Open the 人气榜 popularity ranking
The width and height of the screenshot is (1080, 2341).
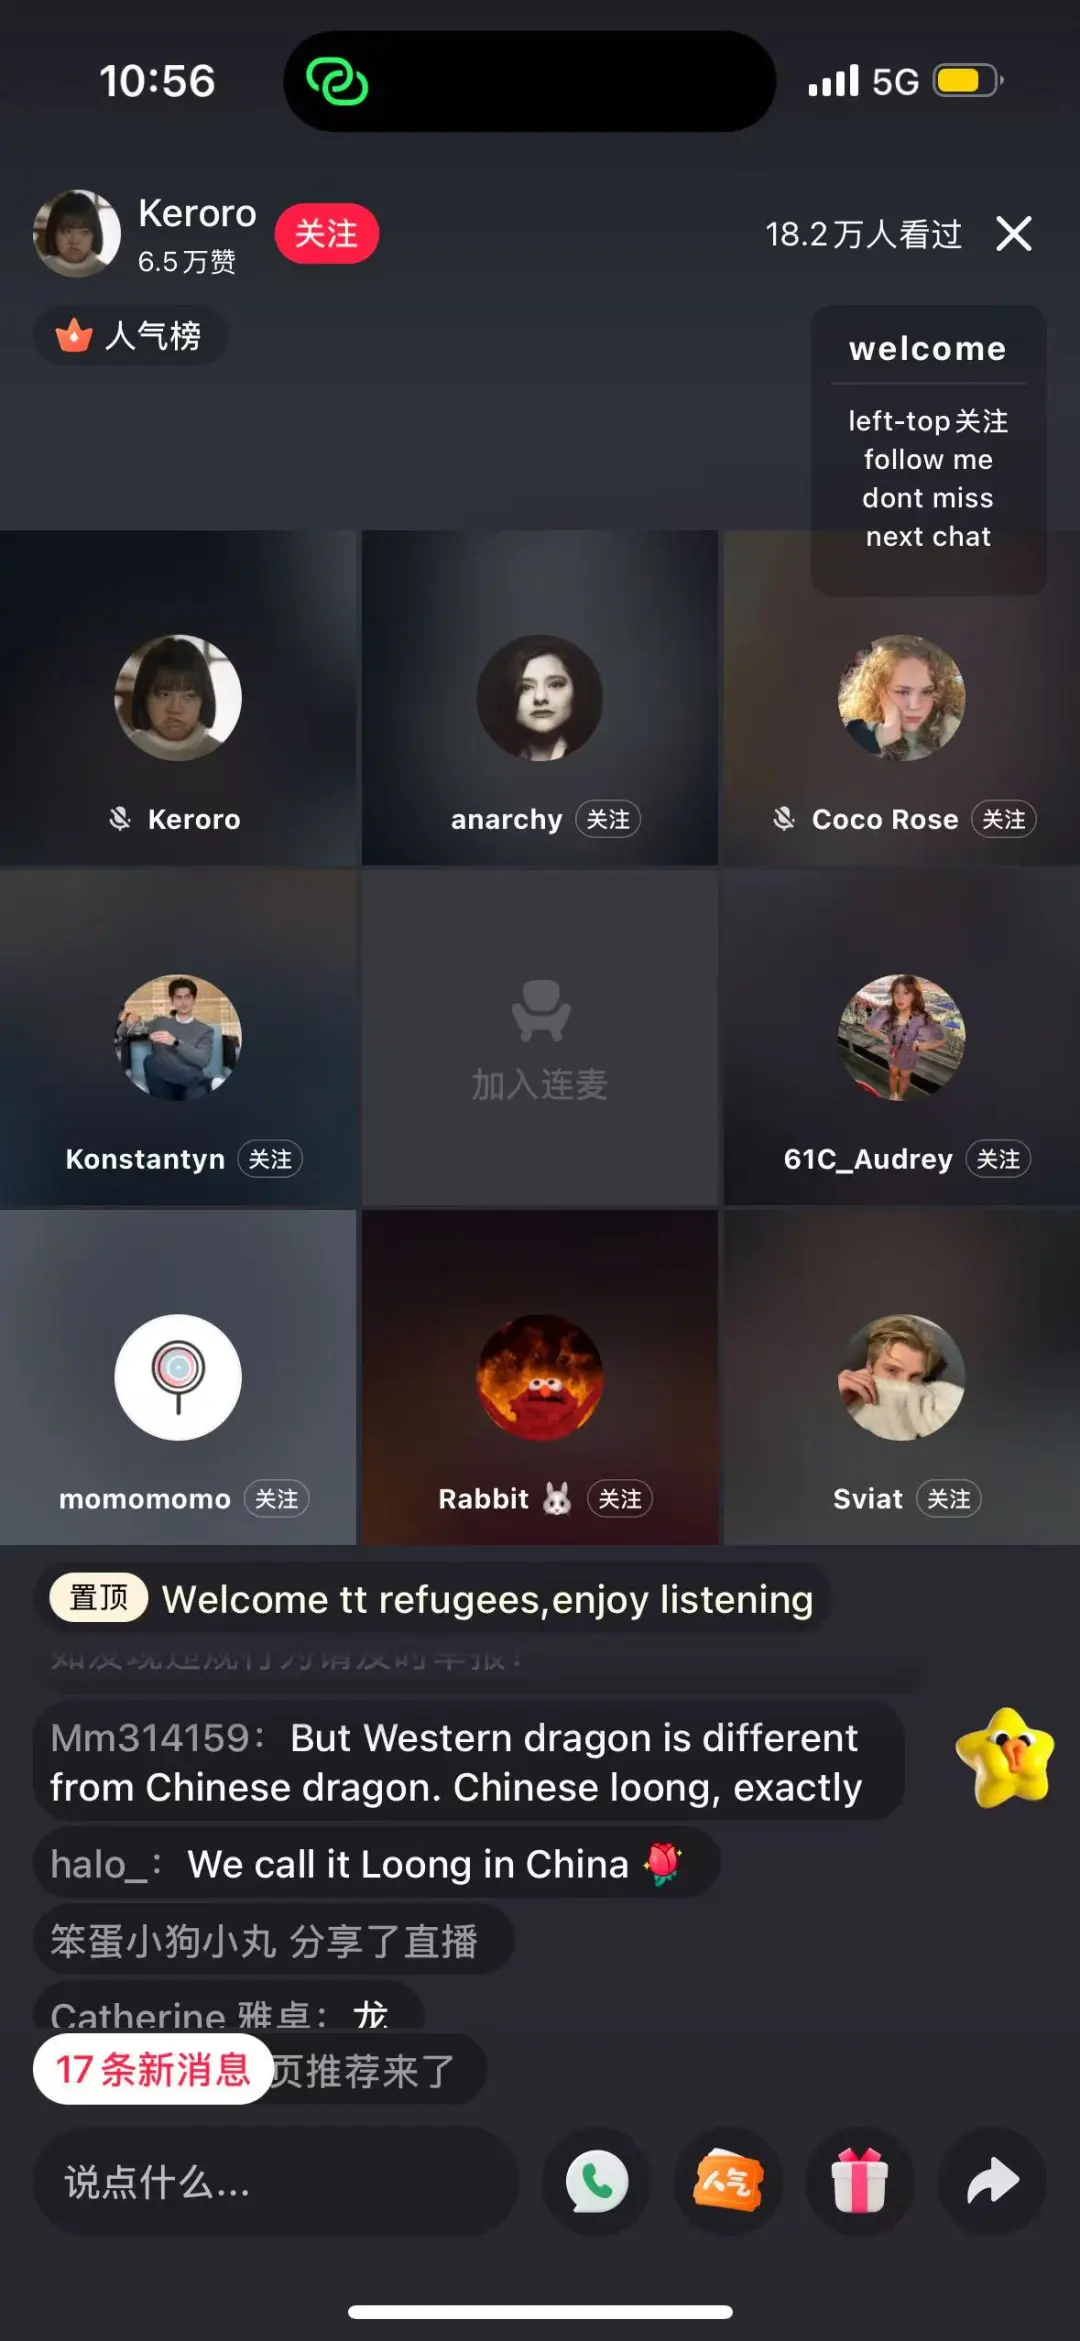tap(130, 335)
